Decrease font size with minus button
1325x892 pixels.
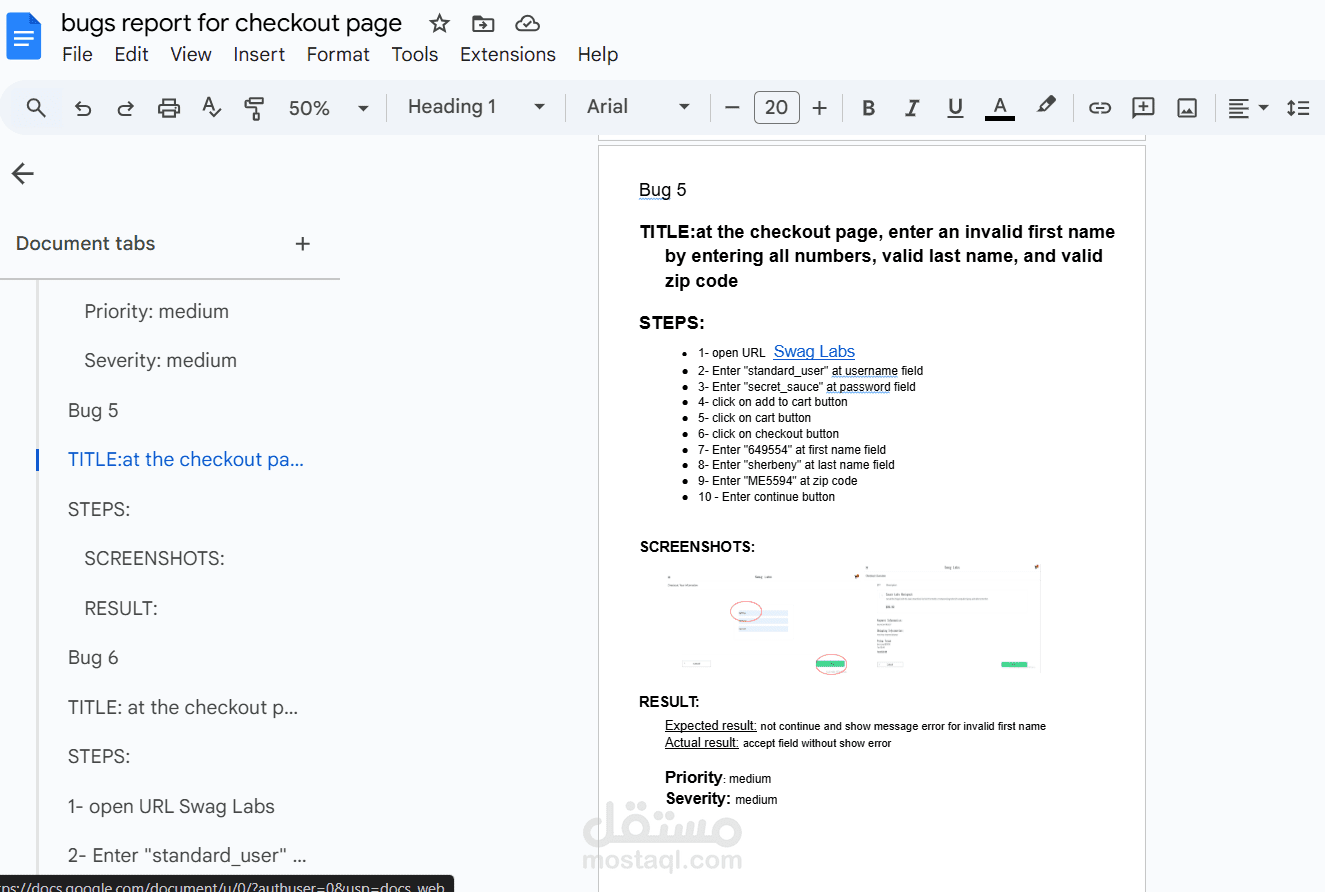(x=732, y=108)
